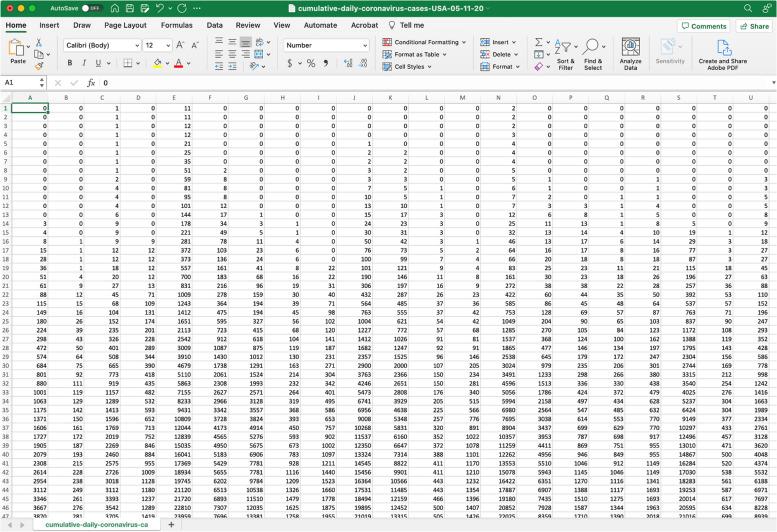Viewport: 777px width, 532px height.
Task: Click the insert function fx icon
Action: point(91,83)
